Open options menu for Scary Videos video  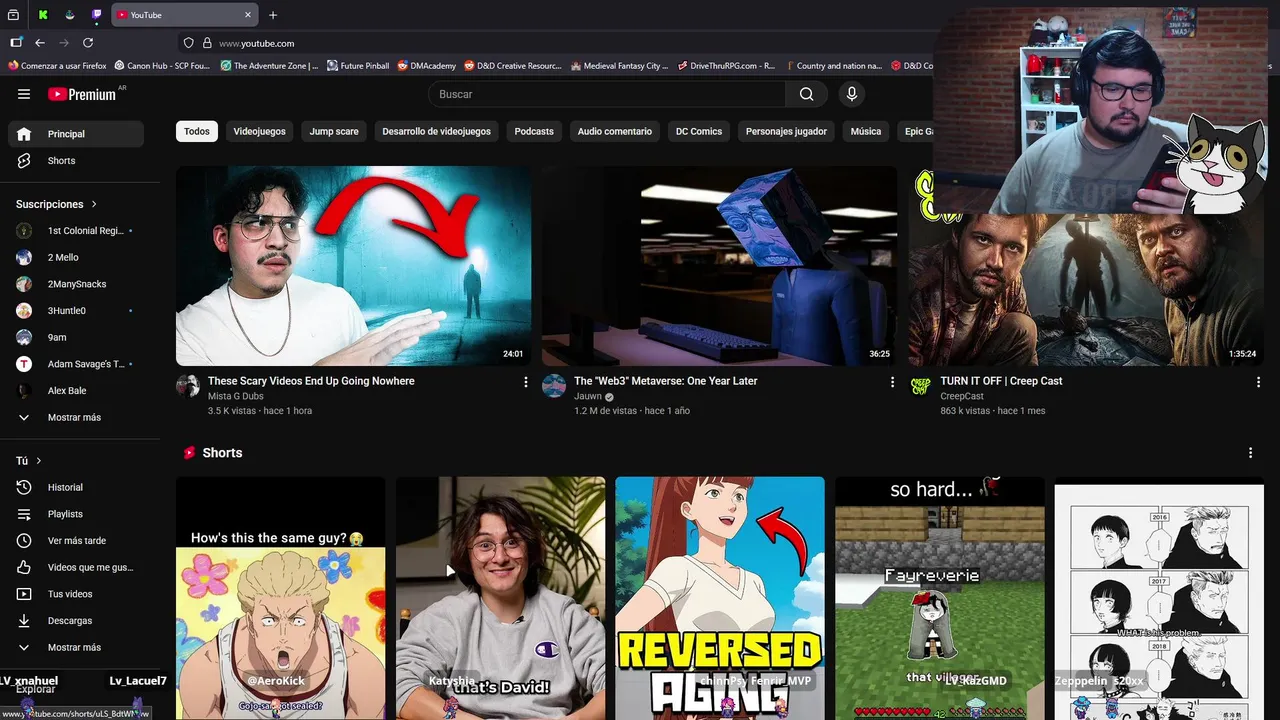(x=526, y=382)
